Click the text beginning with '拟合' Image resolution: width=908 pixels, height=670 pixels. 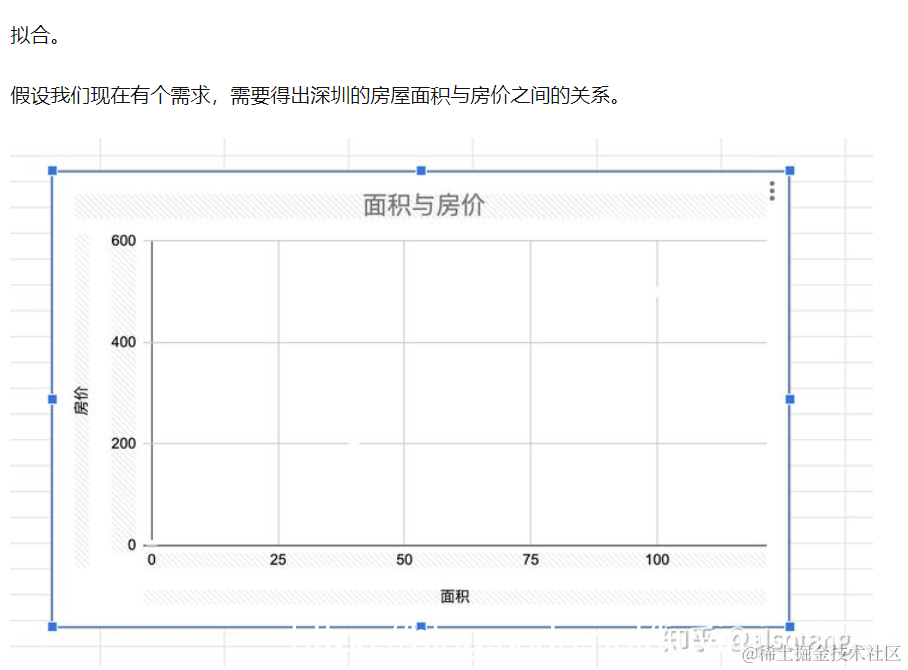point(30,35)
